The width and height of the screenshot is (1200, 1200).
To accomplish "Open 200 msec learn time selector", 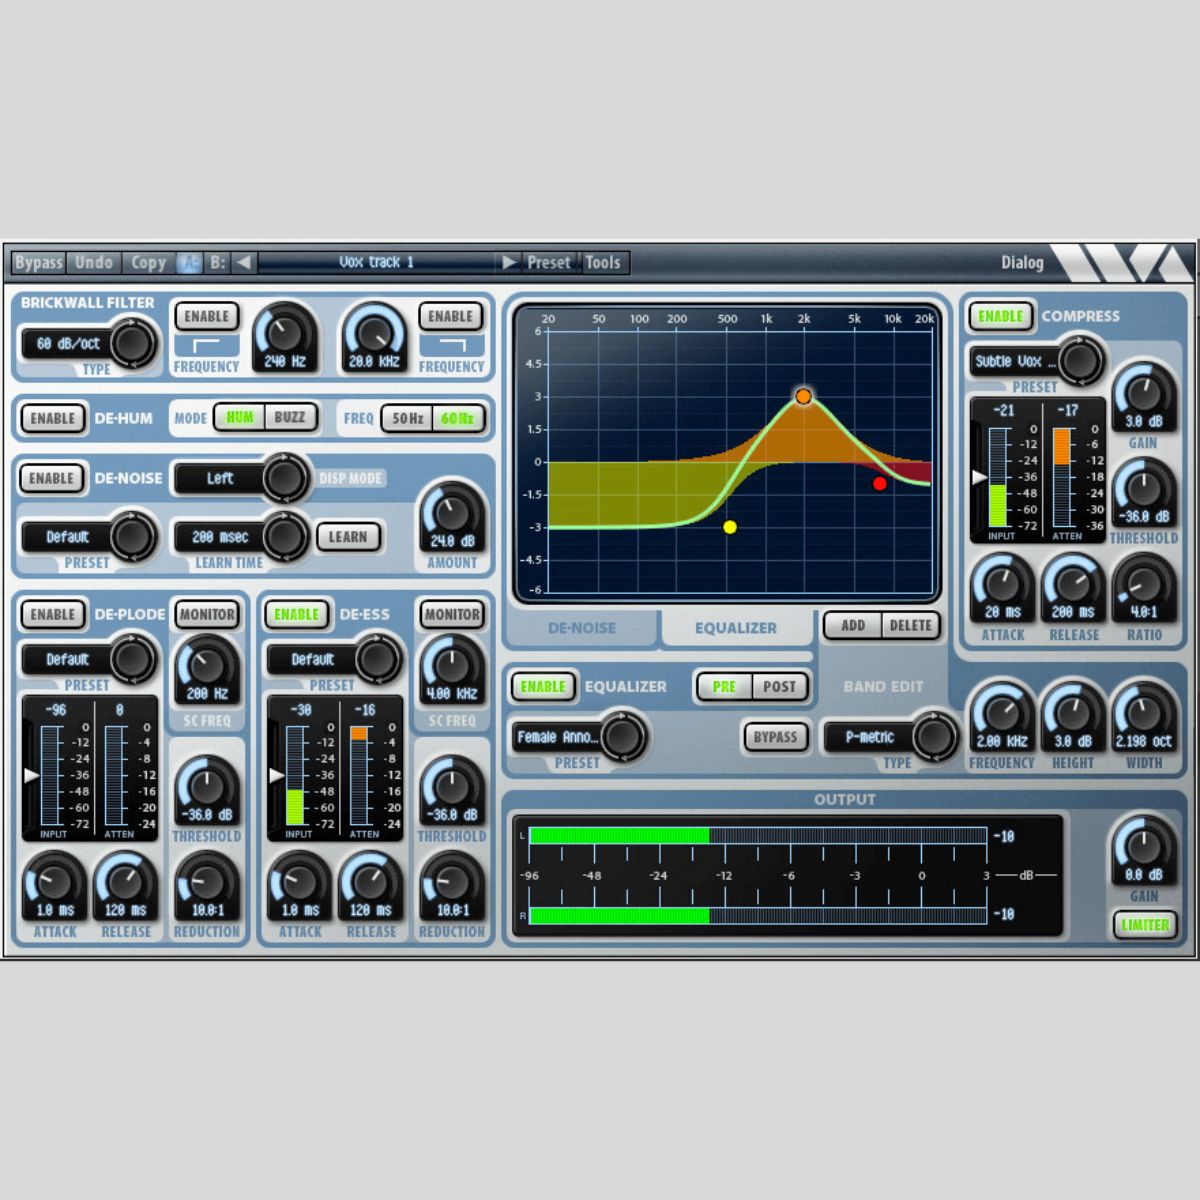I will [x=241, y=537].
